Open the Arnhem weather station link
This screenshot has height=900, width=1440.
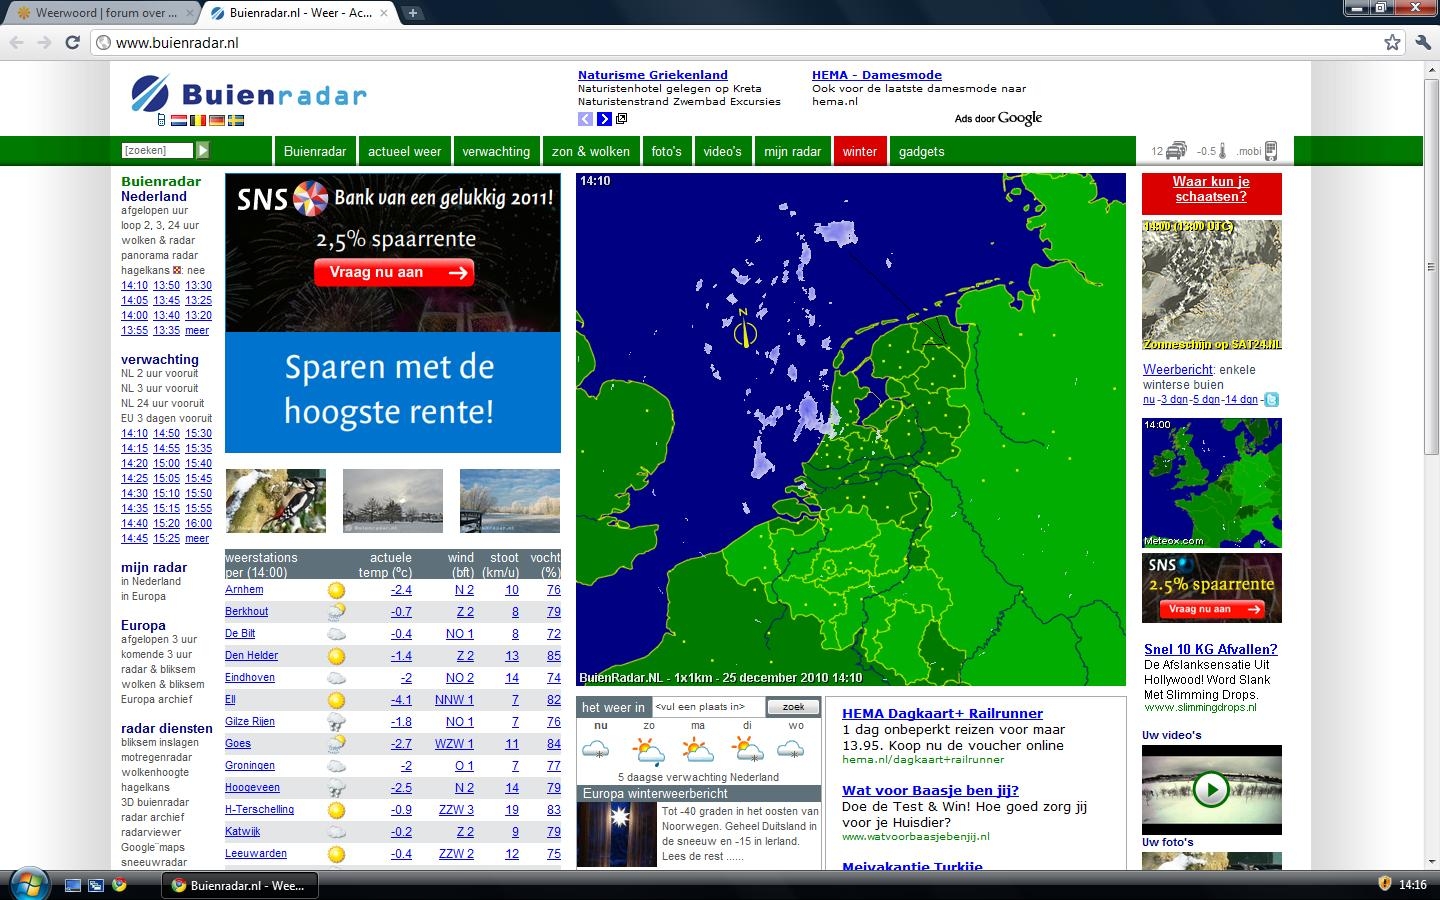coord(244,590)
